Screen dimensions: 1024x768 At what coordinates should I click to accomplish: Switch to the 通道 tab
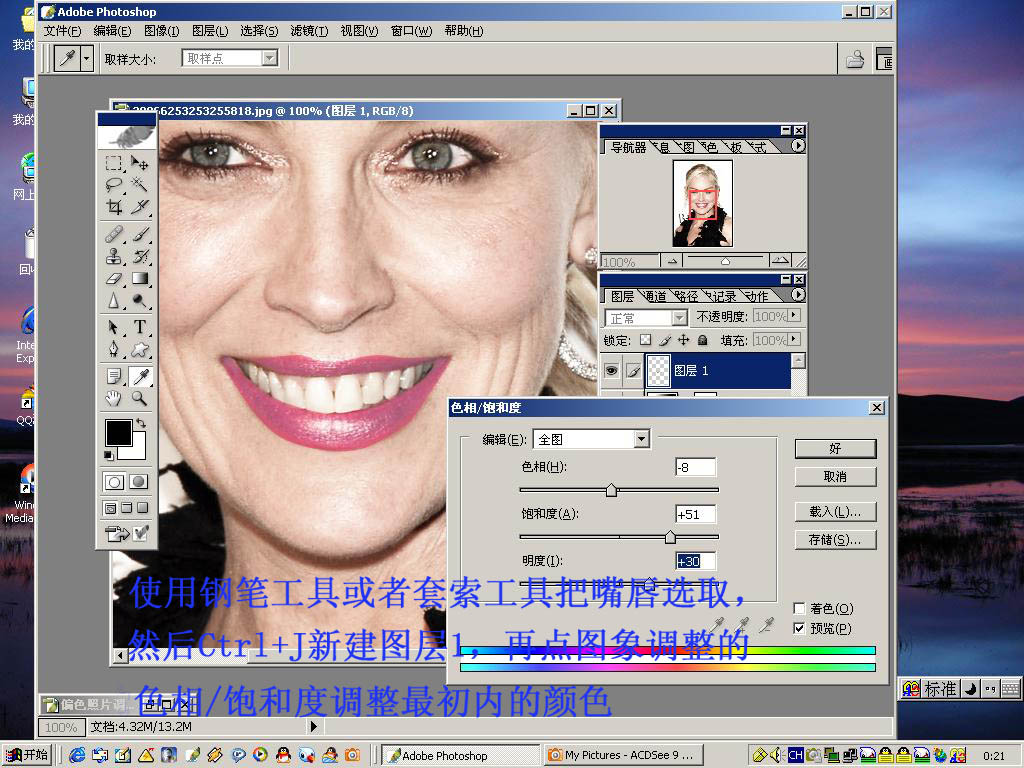click(x=655, y=296)
